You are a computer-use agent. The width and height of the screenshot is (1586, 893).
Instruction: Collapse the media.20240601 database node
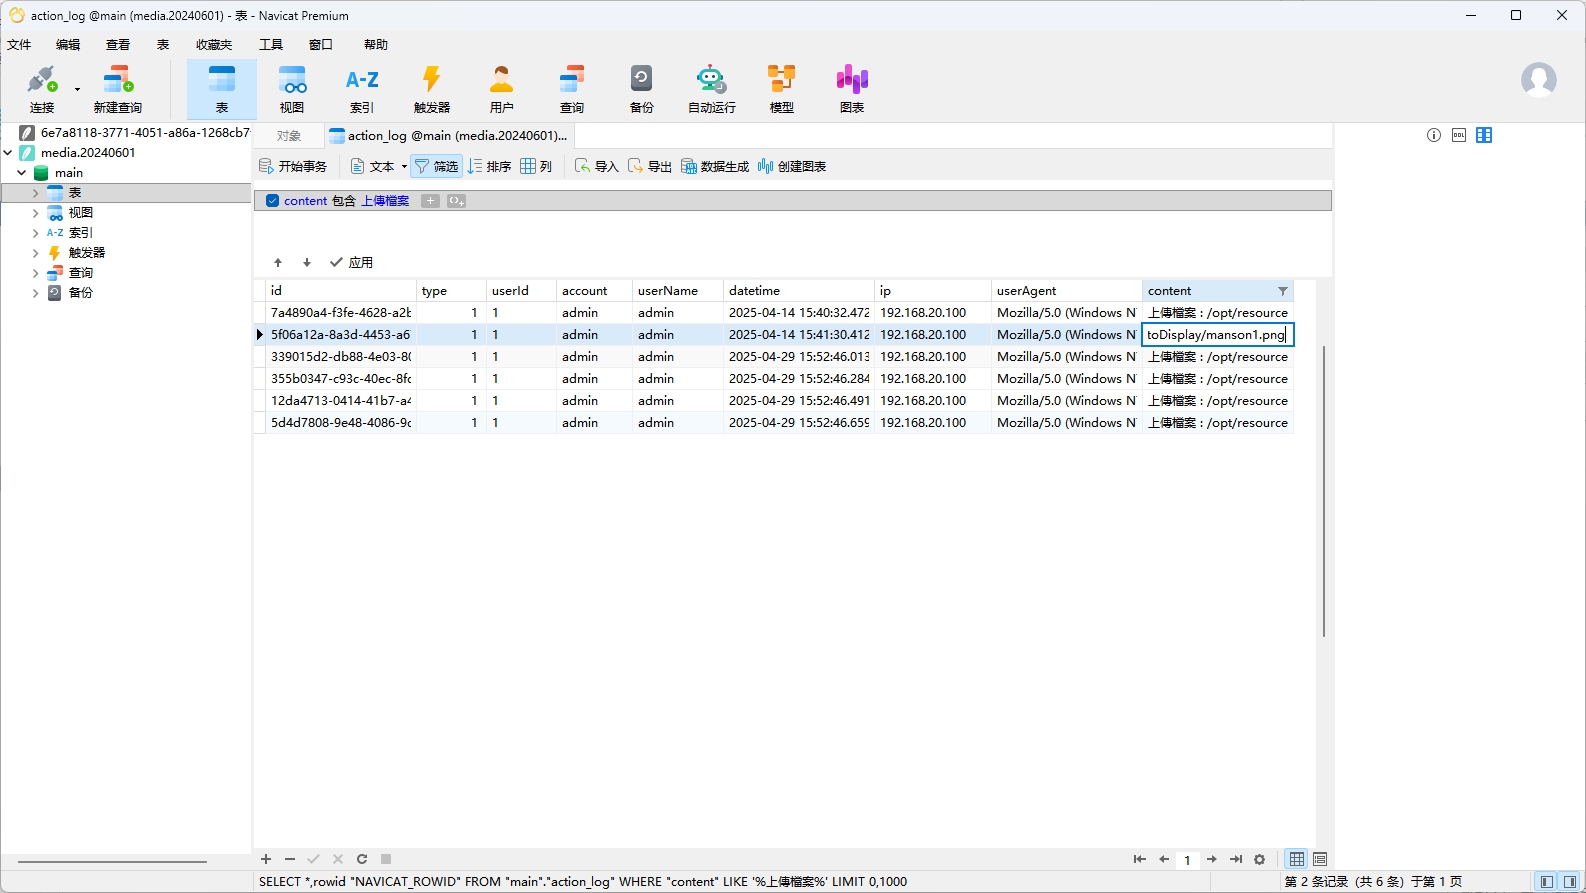(8, 153)
